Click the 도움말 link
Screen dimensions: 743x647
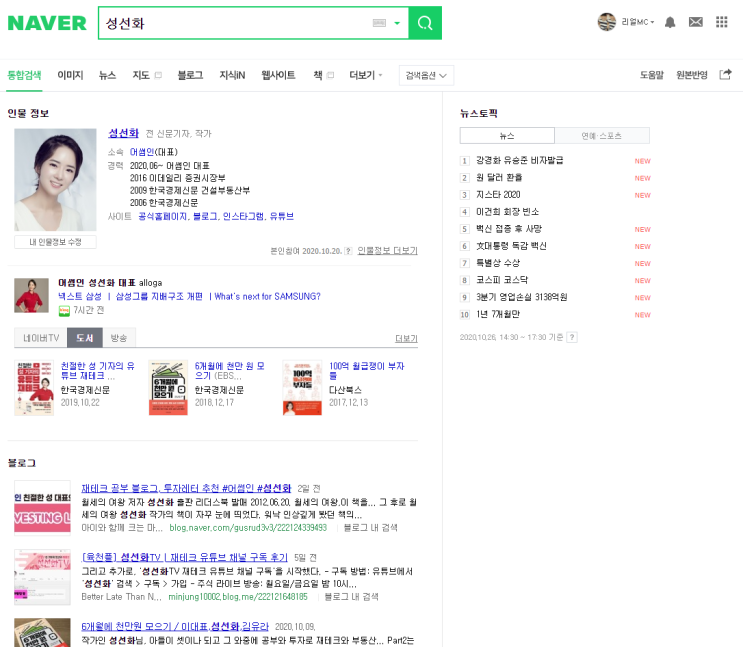(652, 75)
